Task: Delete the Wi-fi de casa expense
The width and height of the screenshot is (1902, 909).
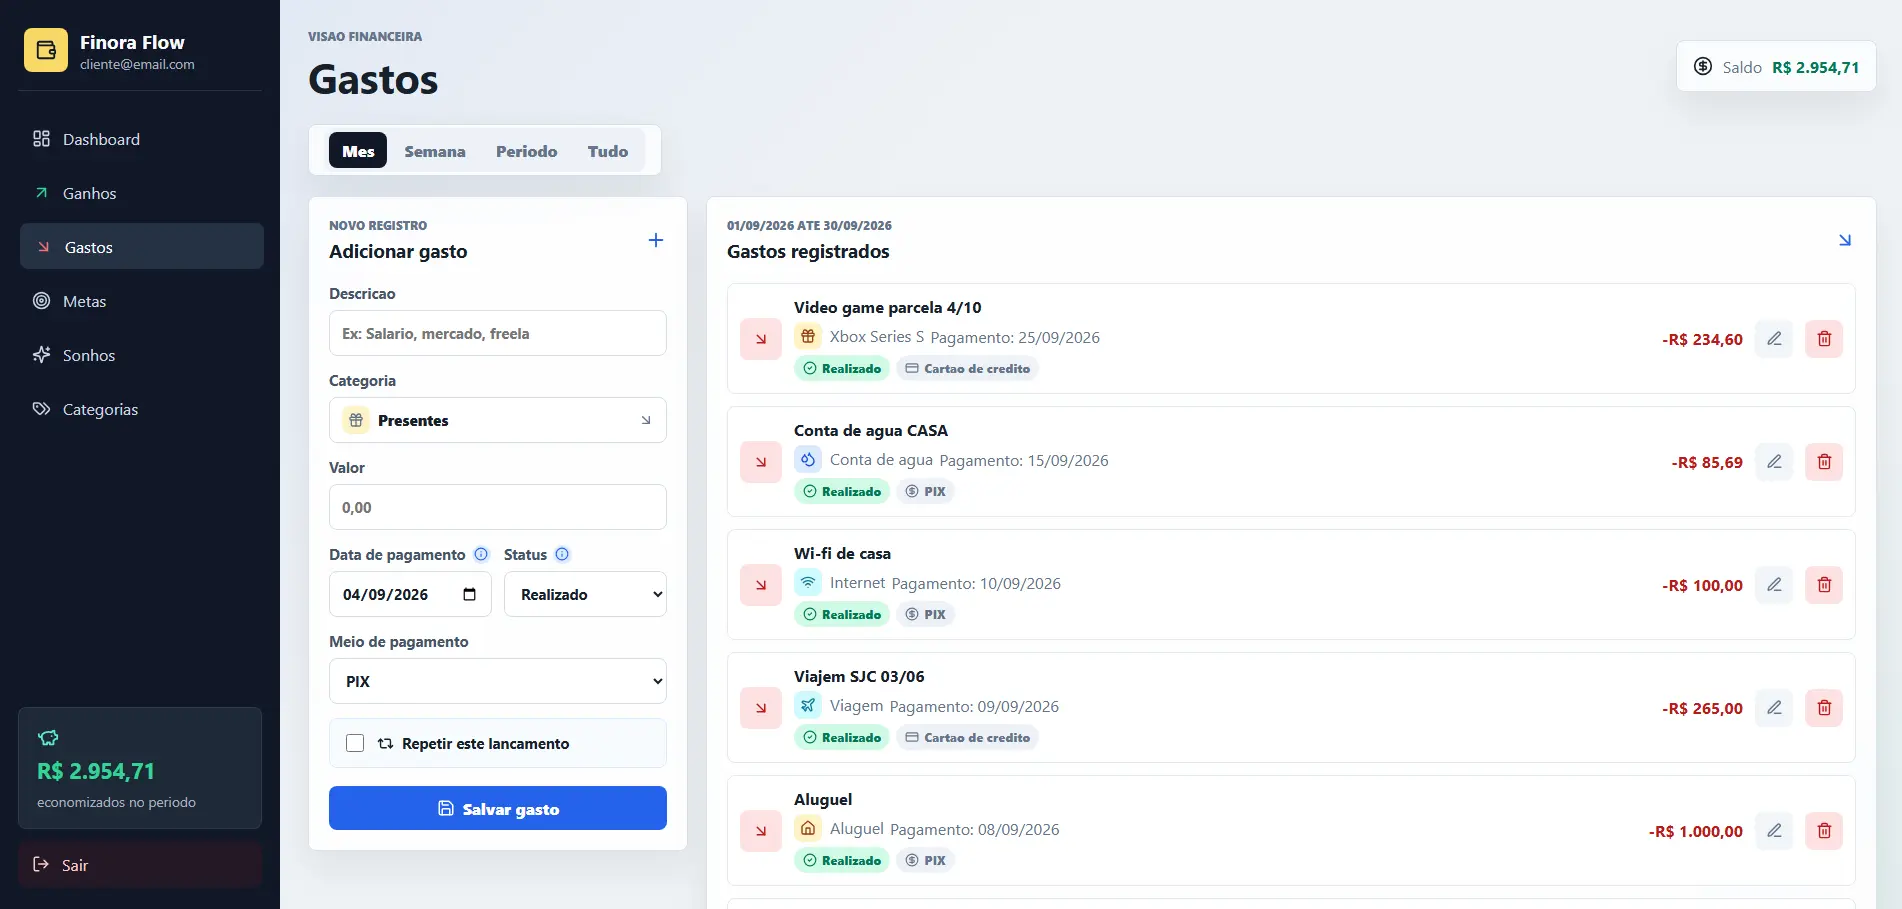Action: click(1824, 585)
